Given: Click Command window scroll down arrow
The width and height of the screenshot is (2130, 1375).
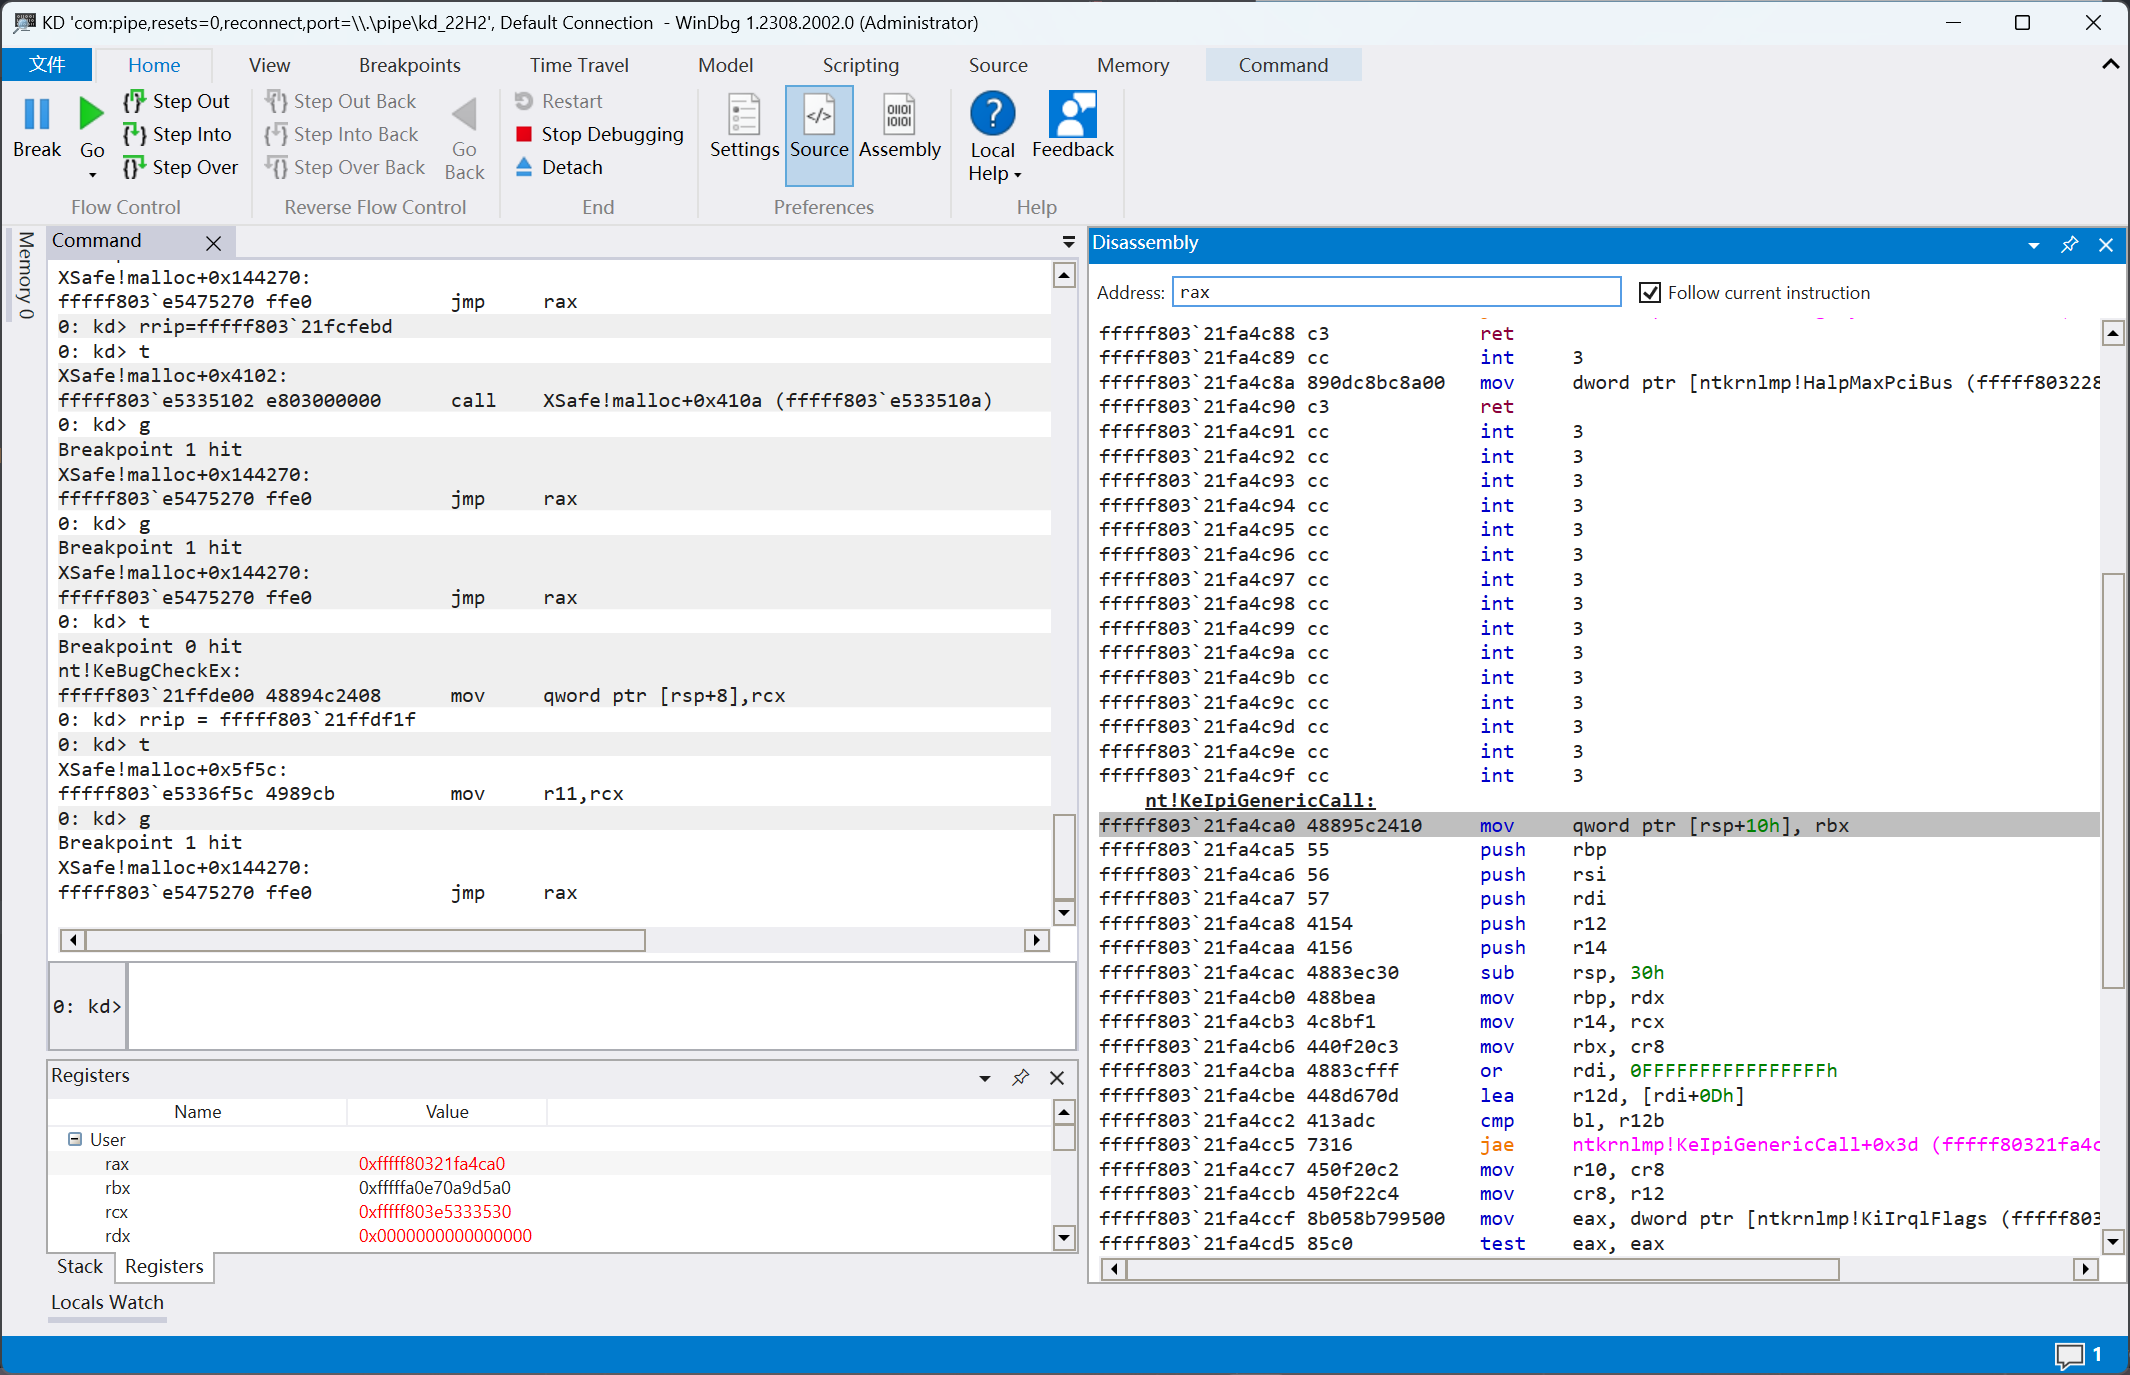Looking at the screenshot, I should (1064, 912).
